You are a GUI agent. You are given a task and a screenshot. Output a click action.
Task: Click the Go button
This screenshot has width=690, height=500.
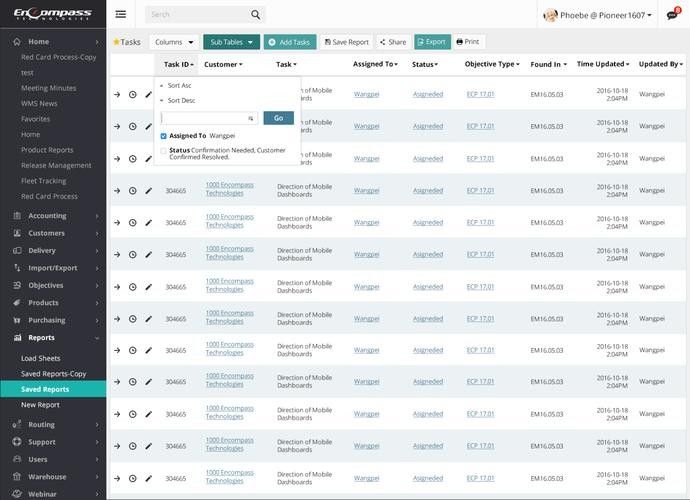(279, 118)
